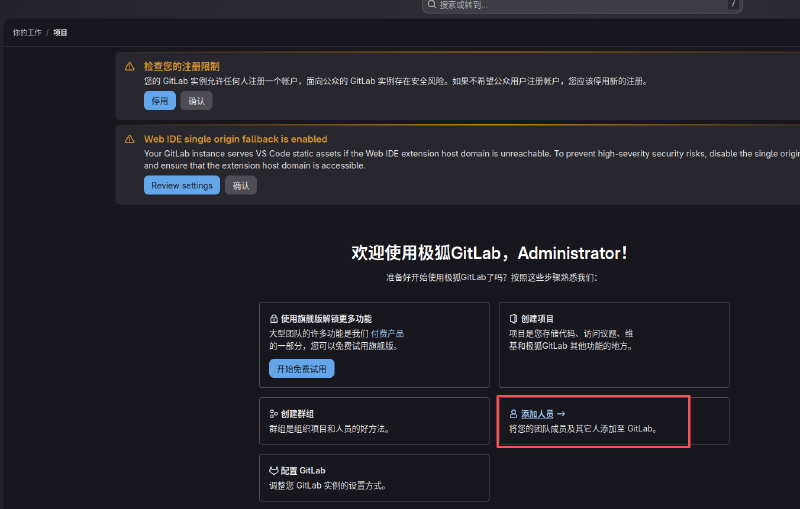Image resolution: width=800 pixels, height=509 pixels.
Task: Click the group icon next to 创建群组
Action: click(x=273, y=414)
